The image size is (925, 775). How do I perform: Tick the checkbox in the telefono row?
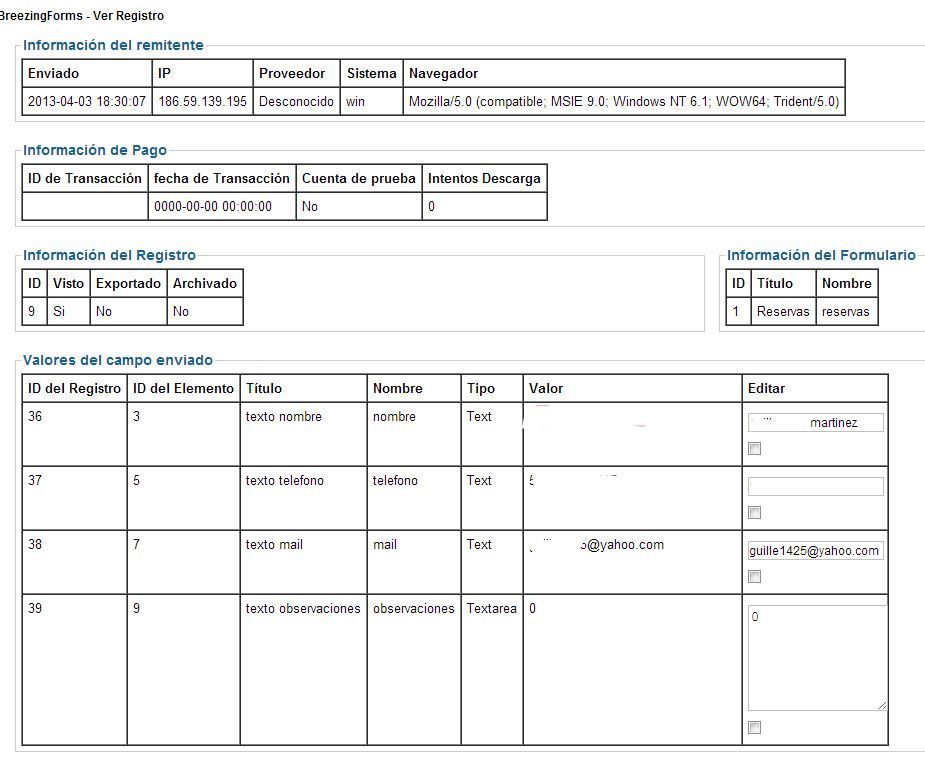[x=754, y=513]
